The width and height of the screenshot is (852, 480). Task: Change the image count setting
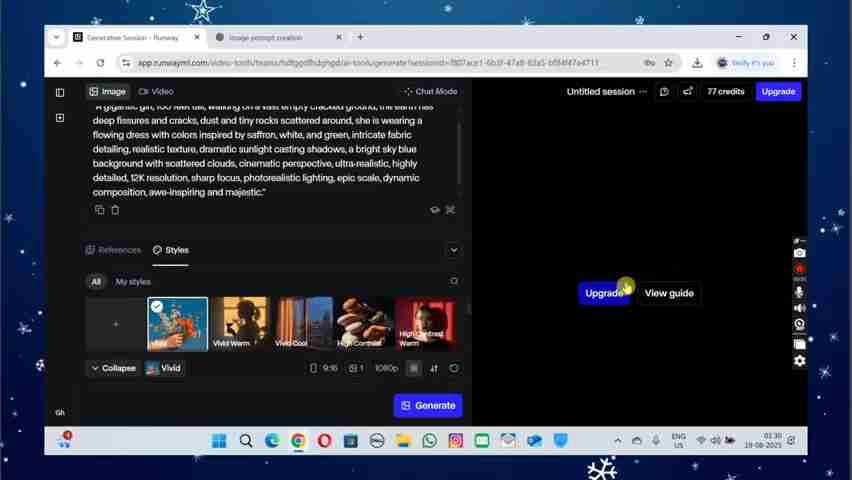pyautogui.click(x=356, y=368)
